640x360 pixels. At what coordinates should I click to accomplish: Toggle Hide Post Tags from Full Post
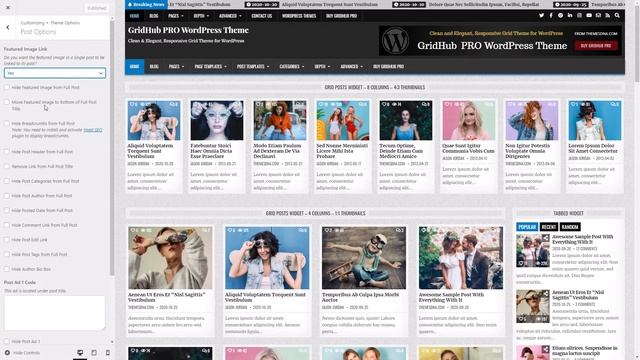tap(7, 255)
